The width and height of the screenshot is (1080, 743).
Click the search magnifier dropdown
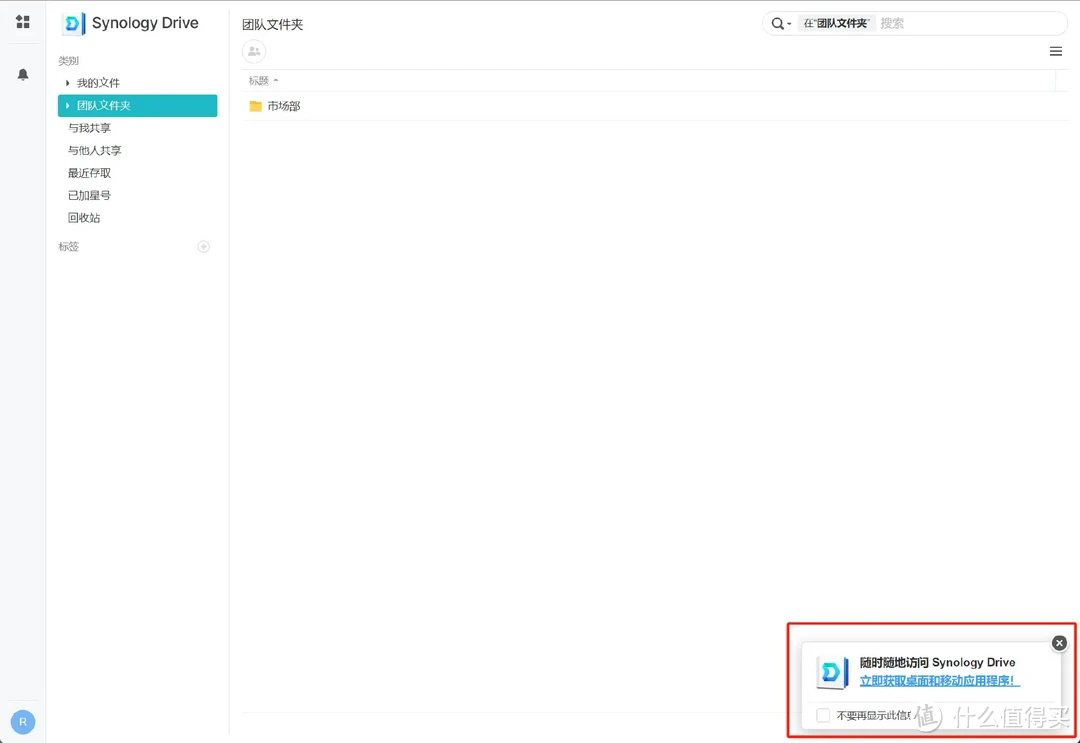tap(781, 23)
